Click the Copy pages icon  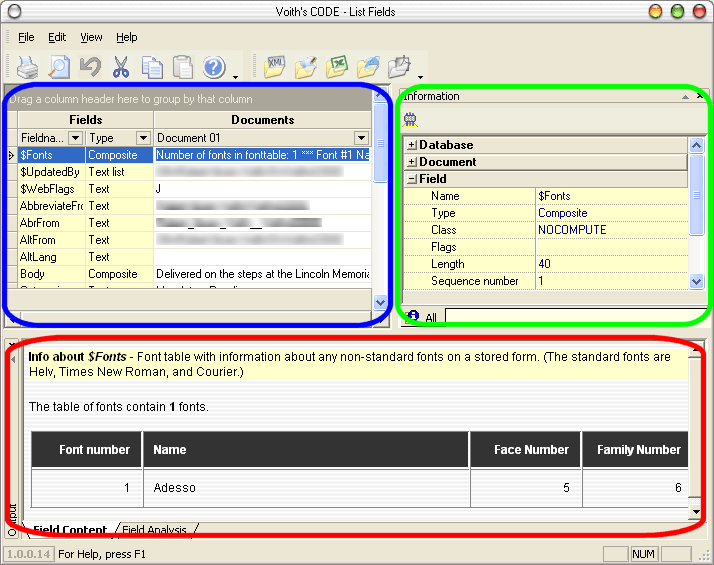152,67
